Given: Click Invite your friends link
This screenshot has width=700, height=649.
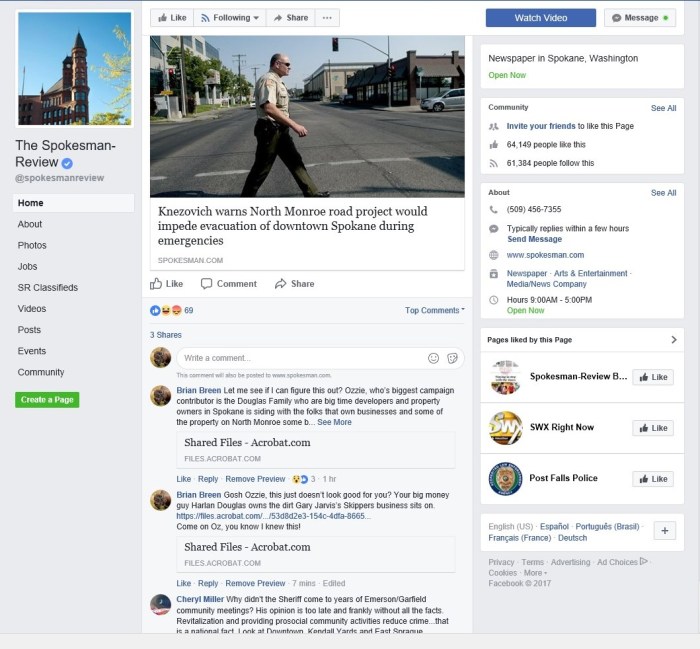Looking at the screenshot, I should (541, 126).
